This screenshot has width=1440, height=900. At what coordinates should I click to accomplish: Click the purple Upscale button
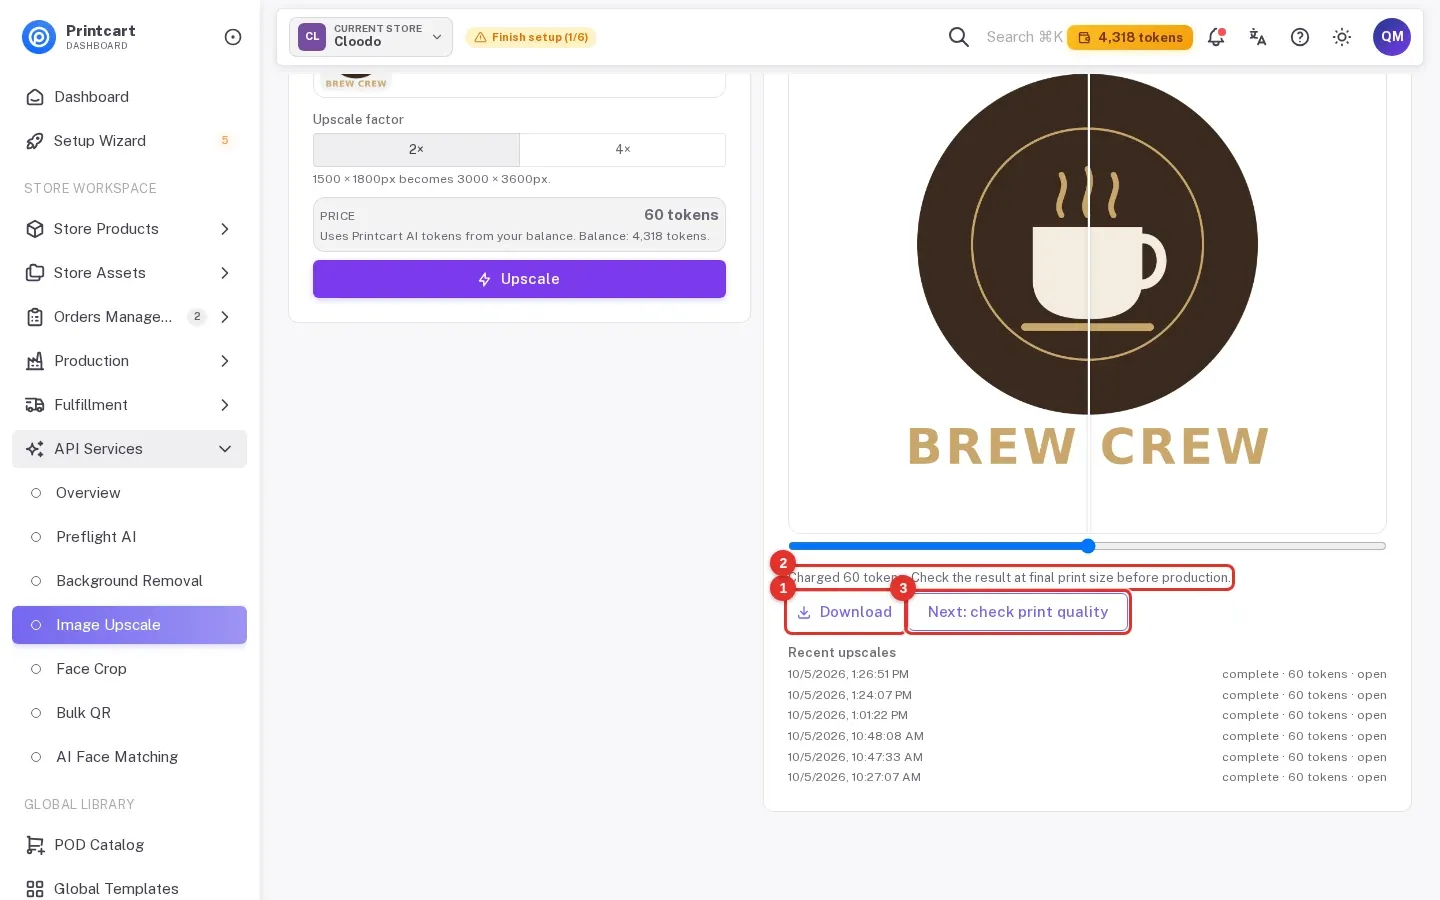[x=519, y=279]
